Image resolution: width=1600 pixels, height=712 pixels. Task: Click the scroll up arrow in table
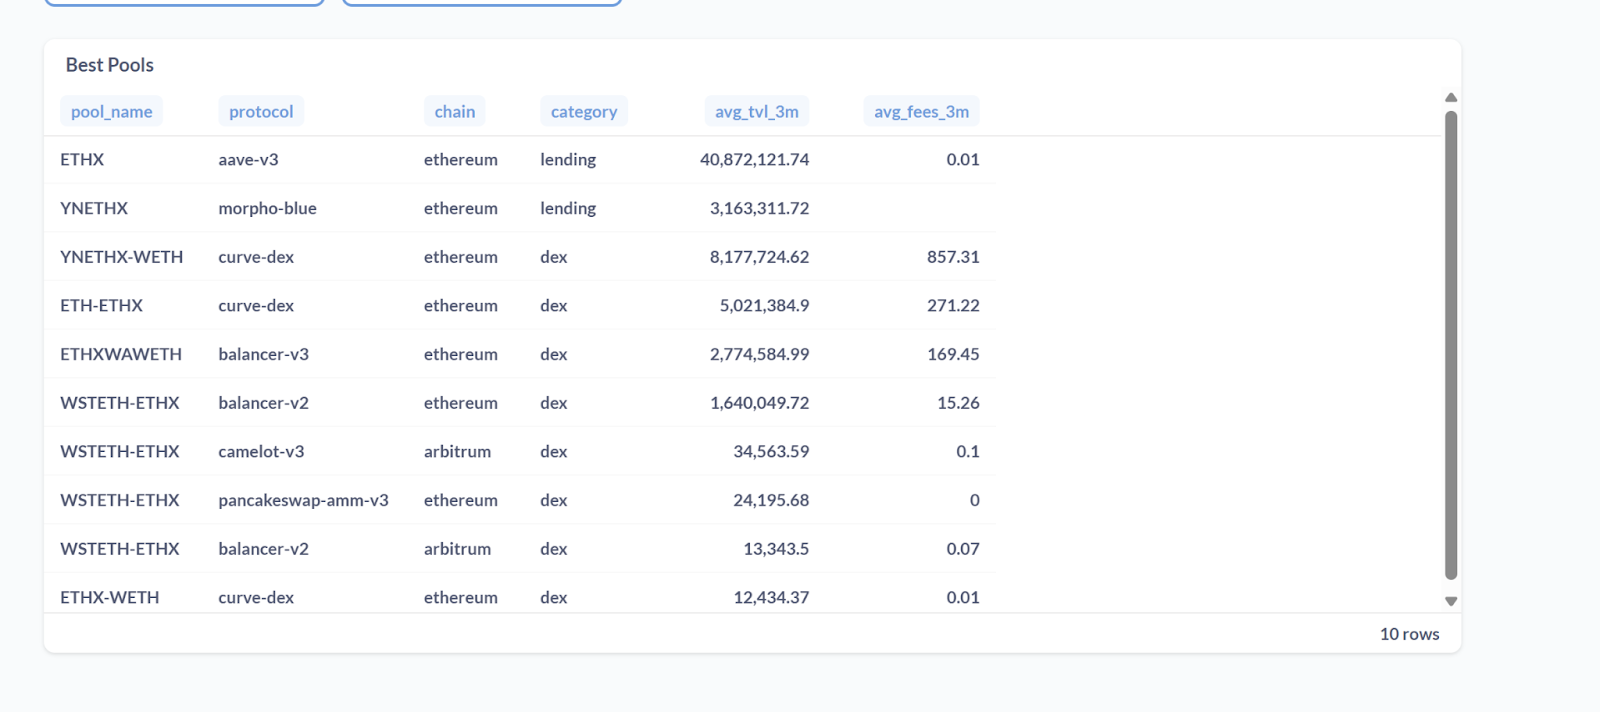(1450, 98)
